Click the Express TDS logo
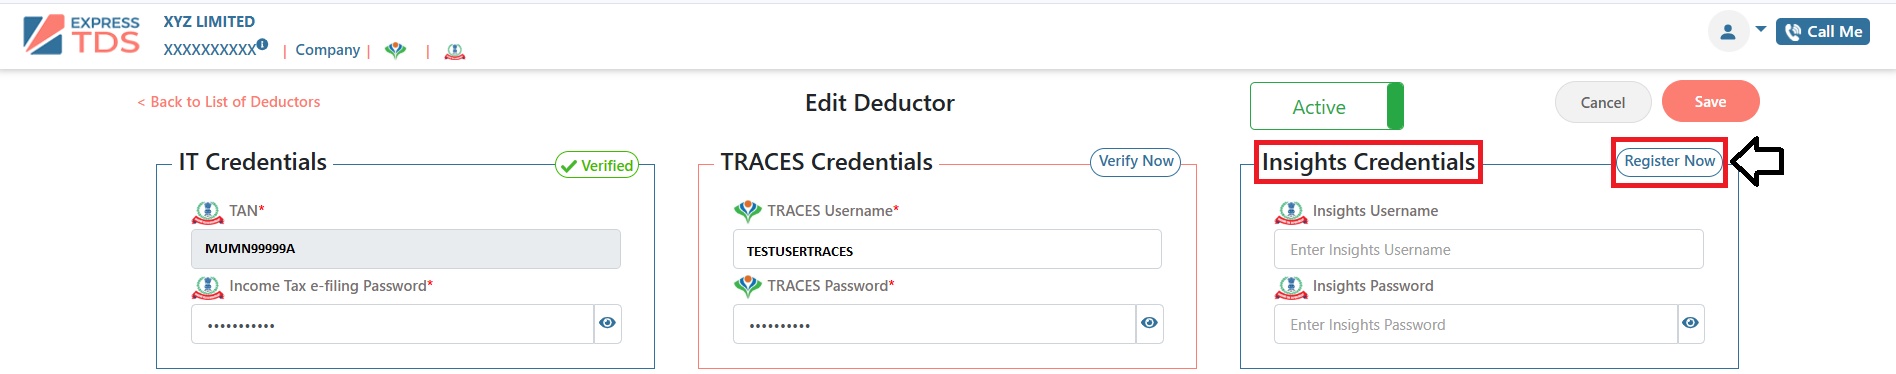Screen dimensions: 1896x374 82,34
